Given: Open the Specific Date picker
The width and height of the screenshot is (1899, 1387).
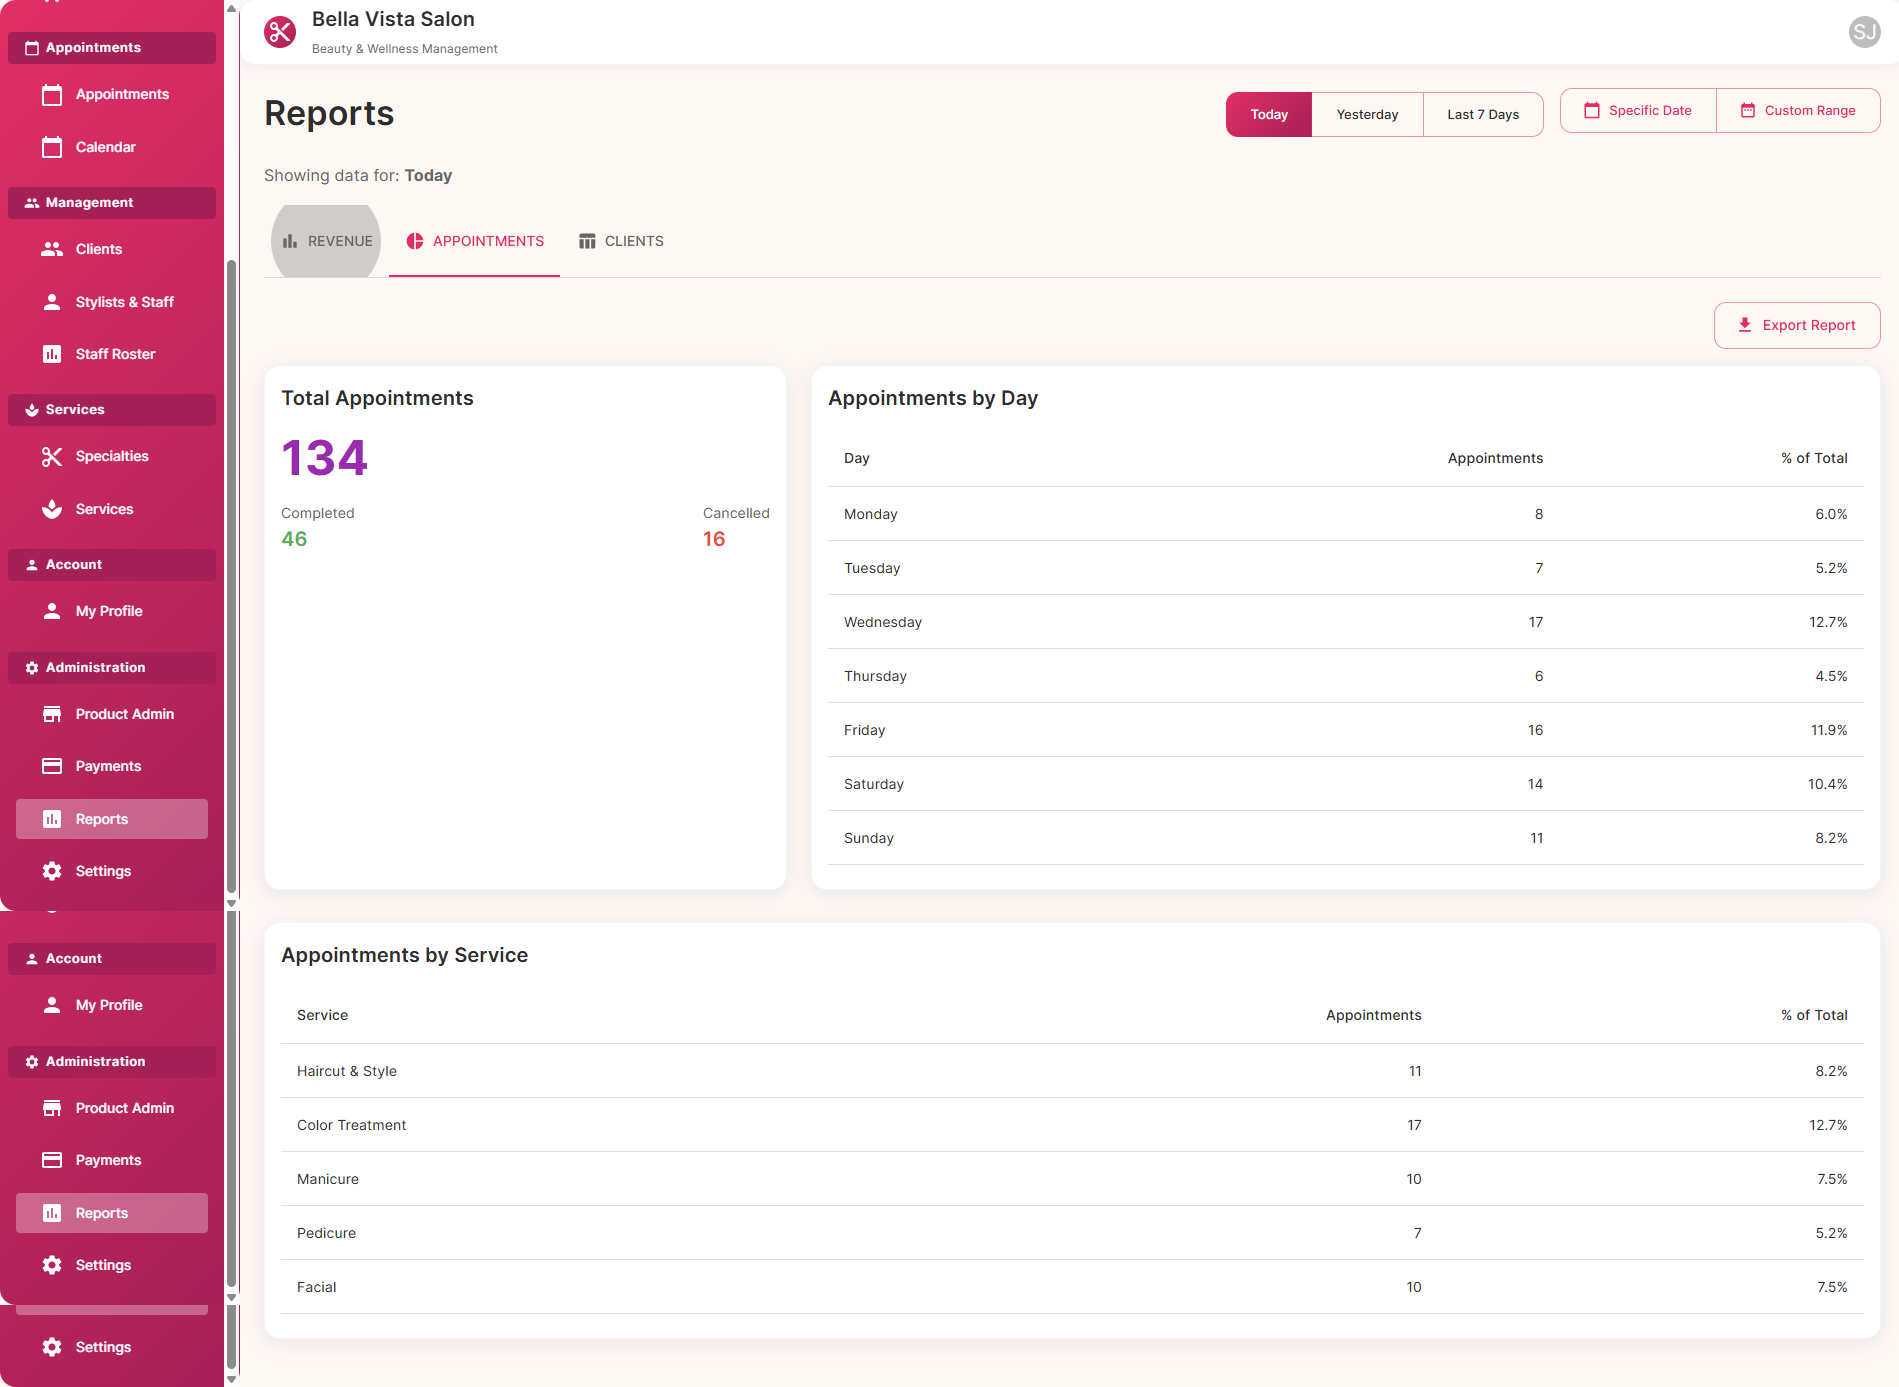Looking at the screenshot, I should coord(1638,111).
